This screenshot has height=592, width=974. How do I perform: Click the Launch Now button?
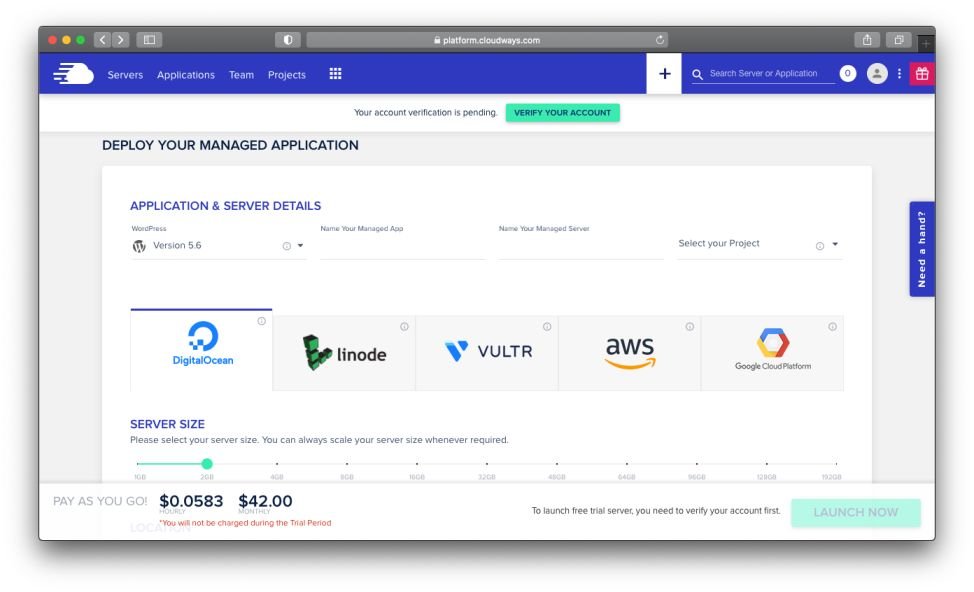click(855, 512)
